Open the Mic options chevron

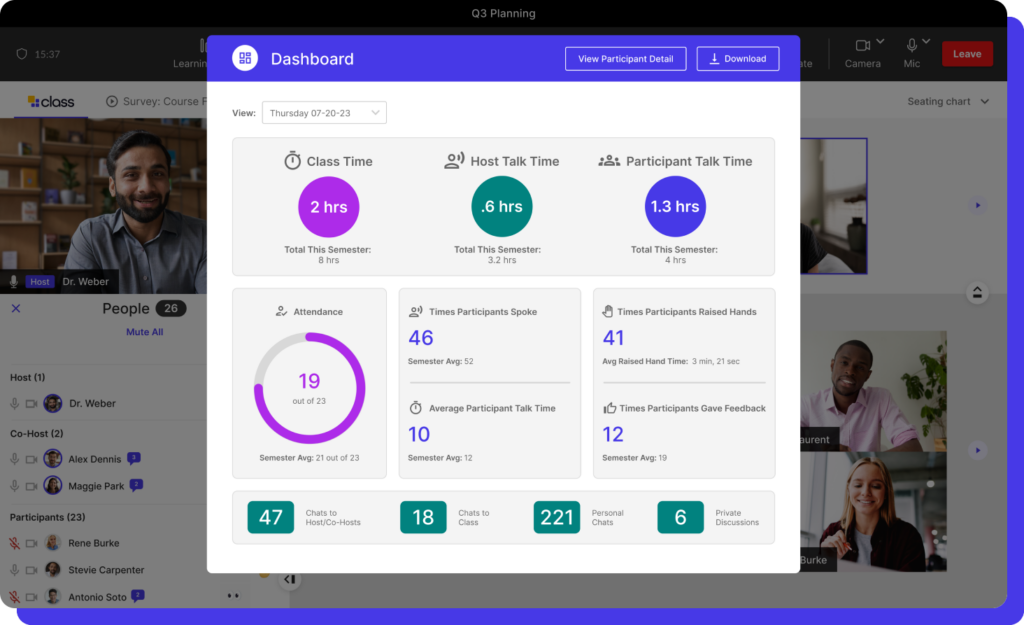click(x=926, y=42)
